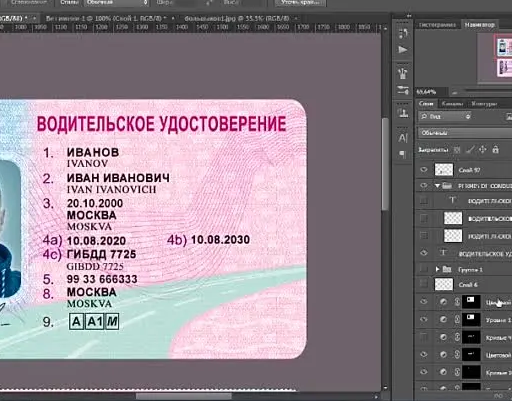Click the pixel layer filter icon
This screenshot has height=401, width=512.
[509, 117]
